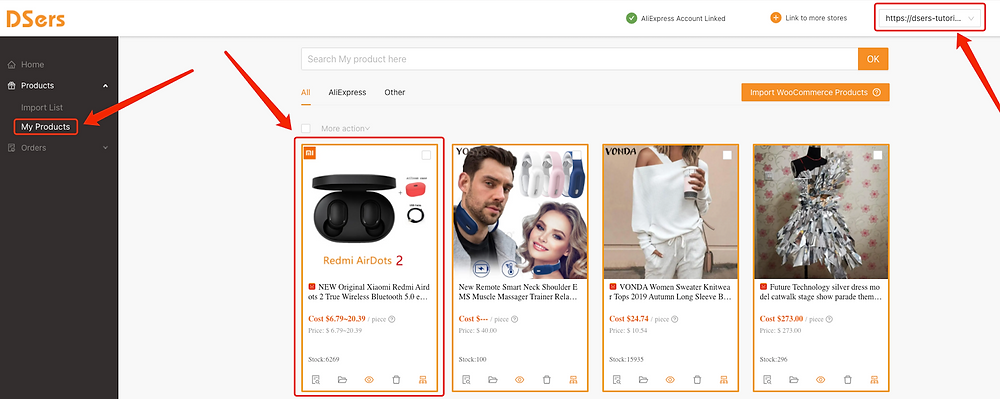
Task: Toggle the eye icon on silver dress card
Action: click(821, 379)
